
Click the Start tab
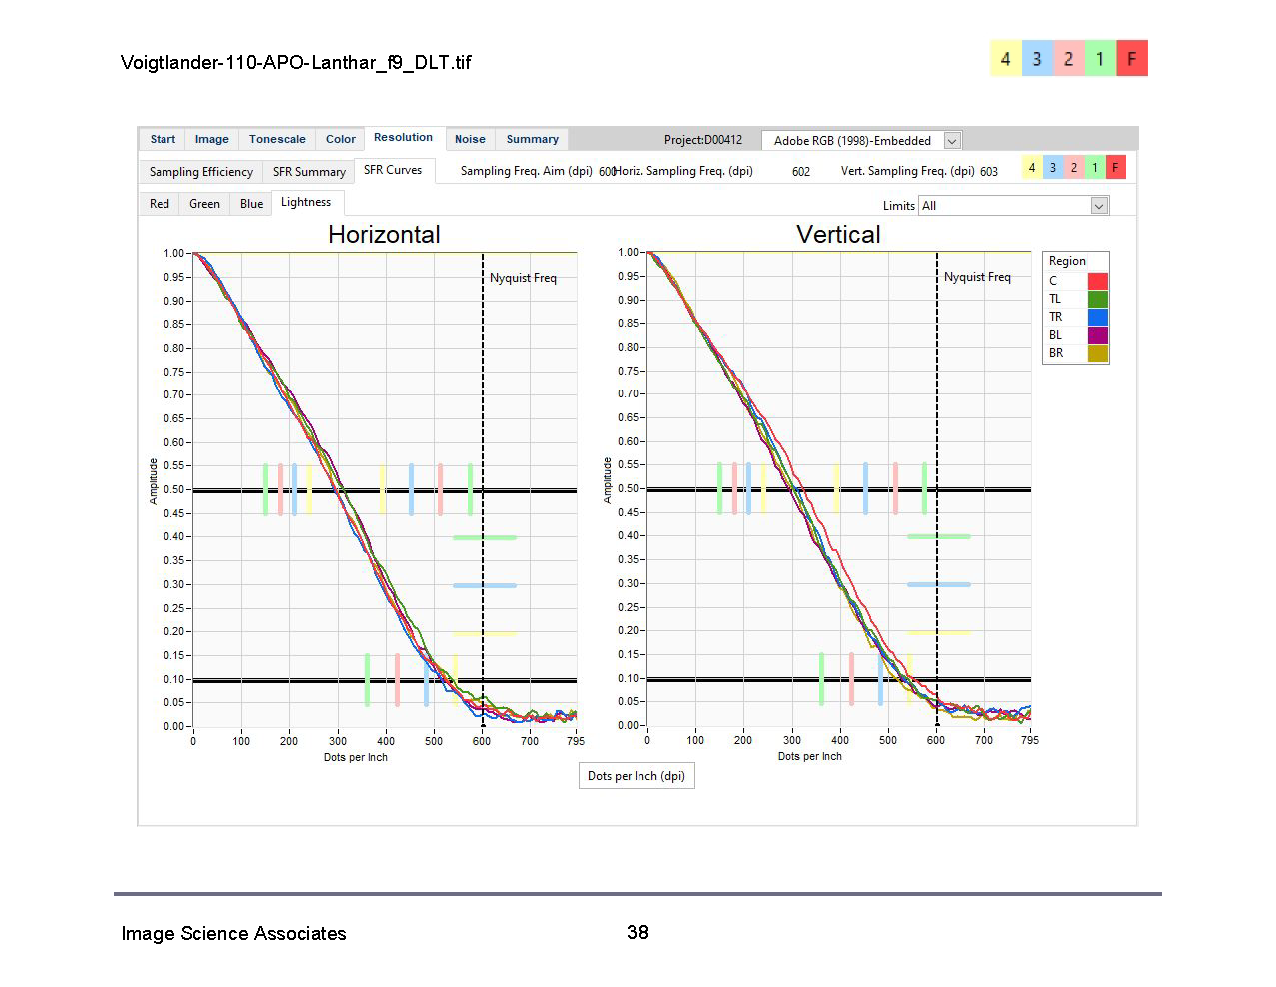[162, 140]
